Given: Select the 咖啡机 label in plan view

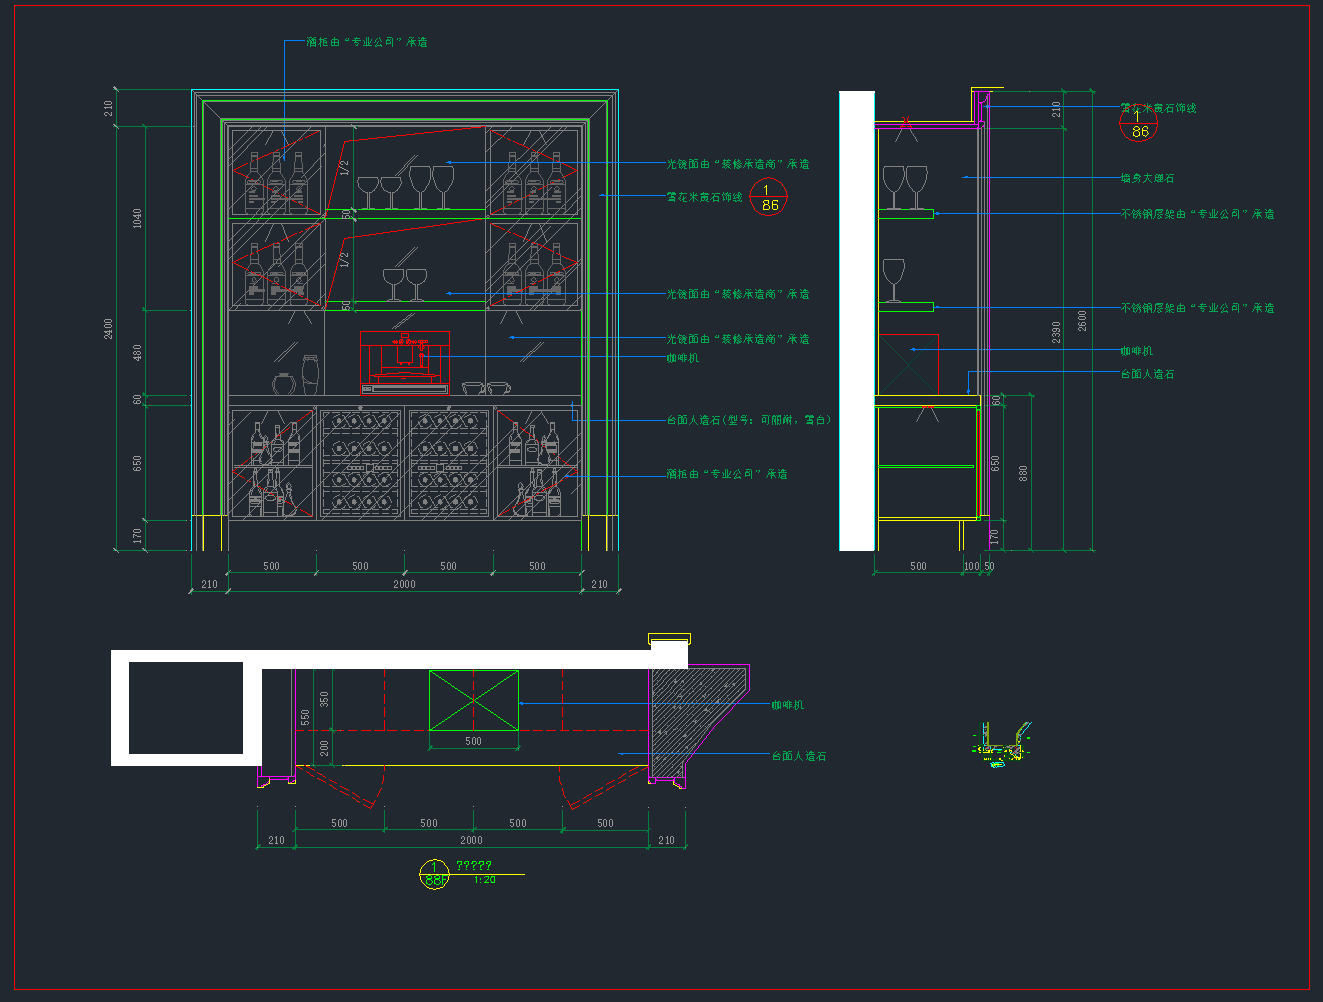Looking at the screenshot, I should pos(787,705).
